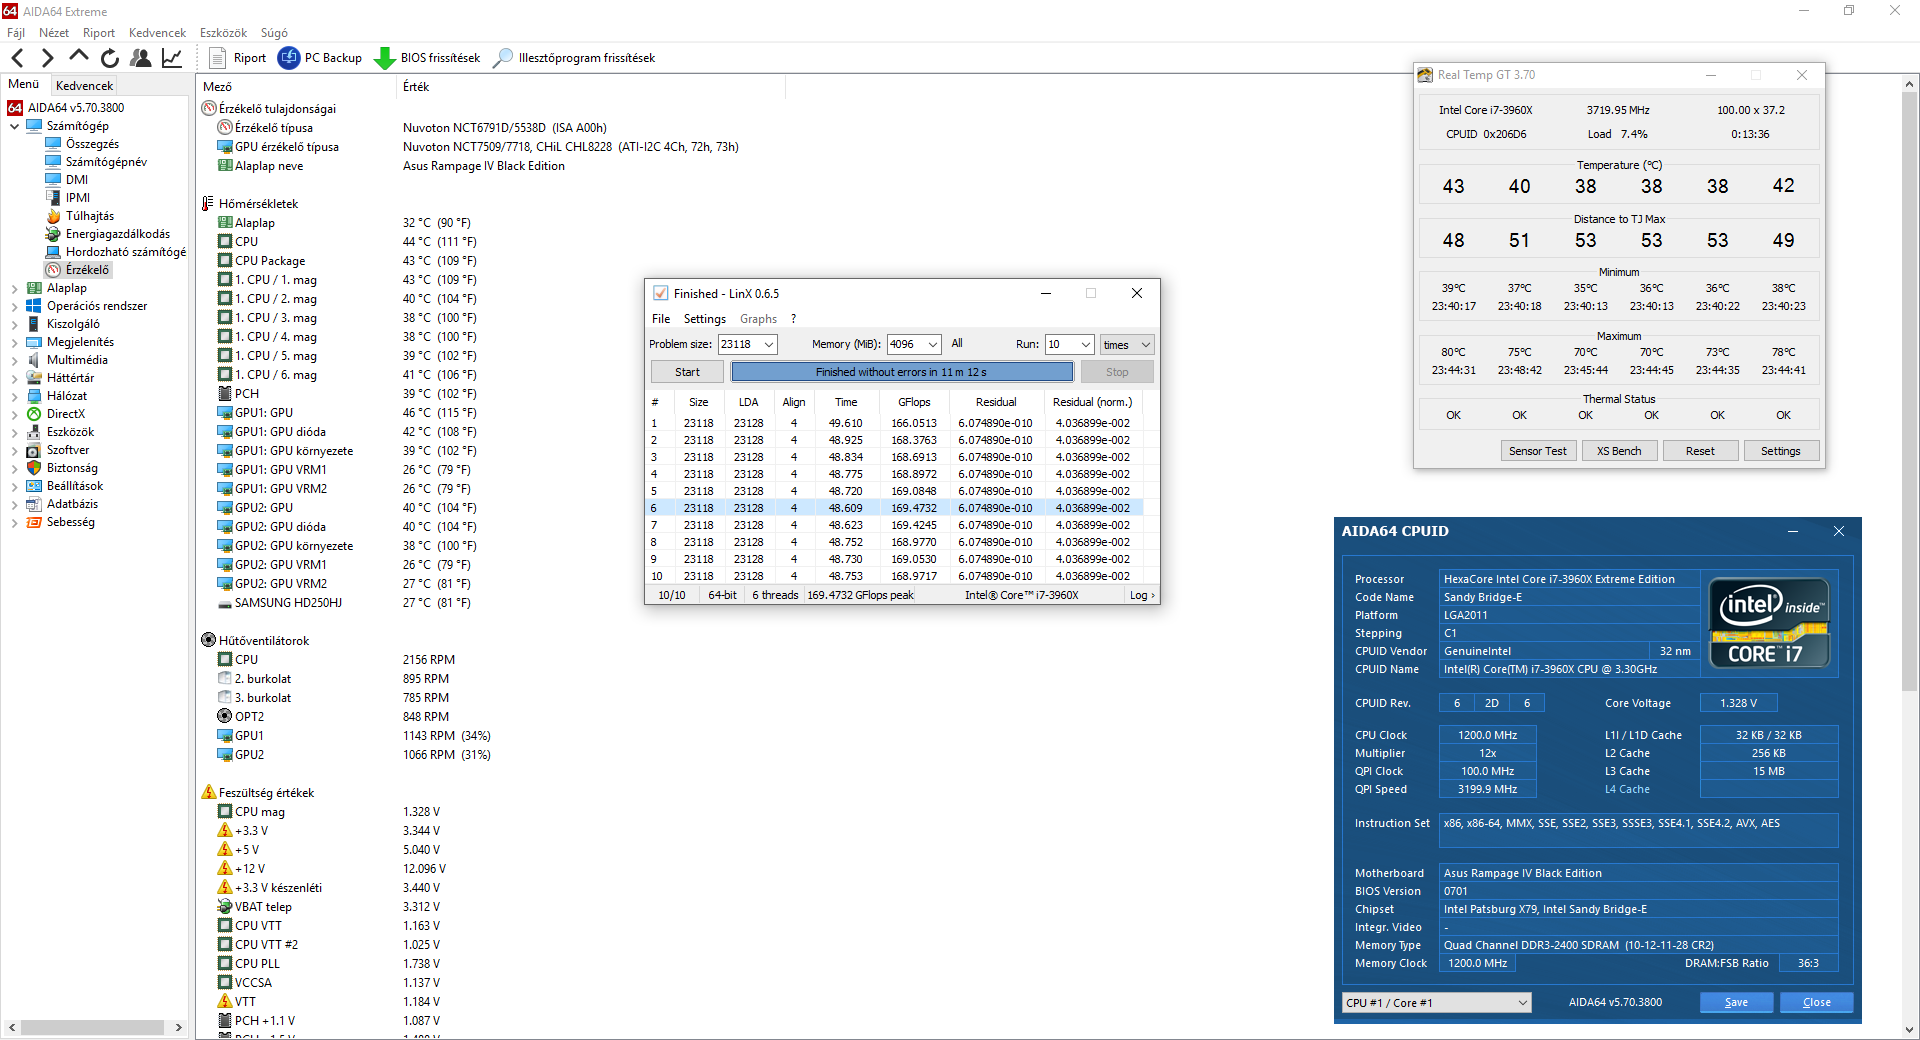Screen dimensions: 1920x1040
Task: Select the DirectX tree item
Action: (65, 414)
